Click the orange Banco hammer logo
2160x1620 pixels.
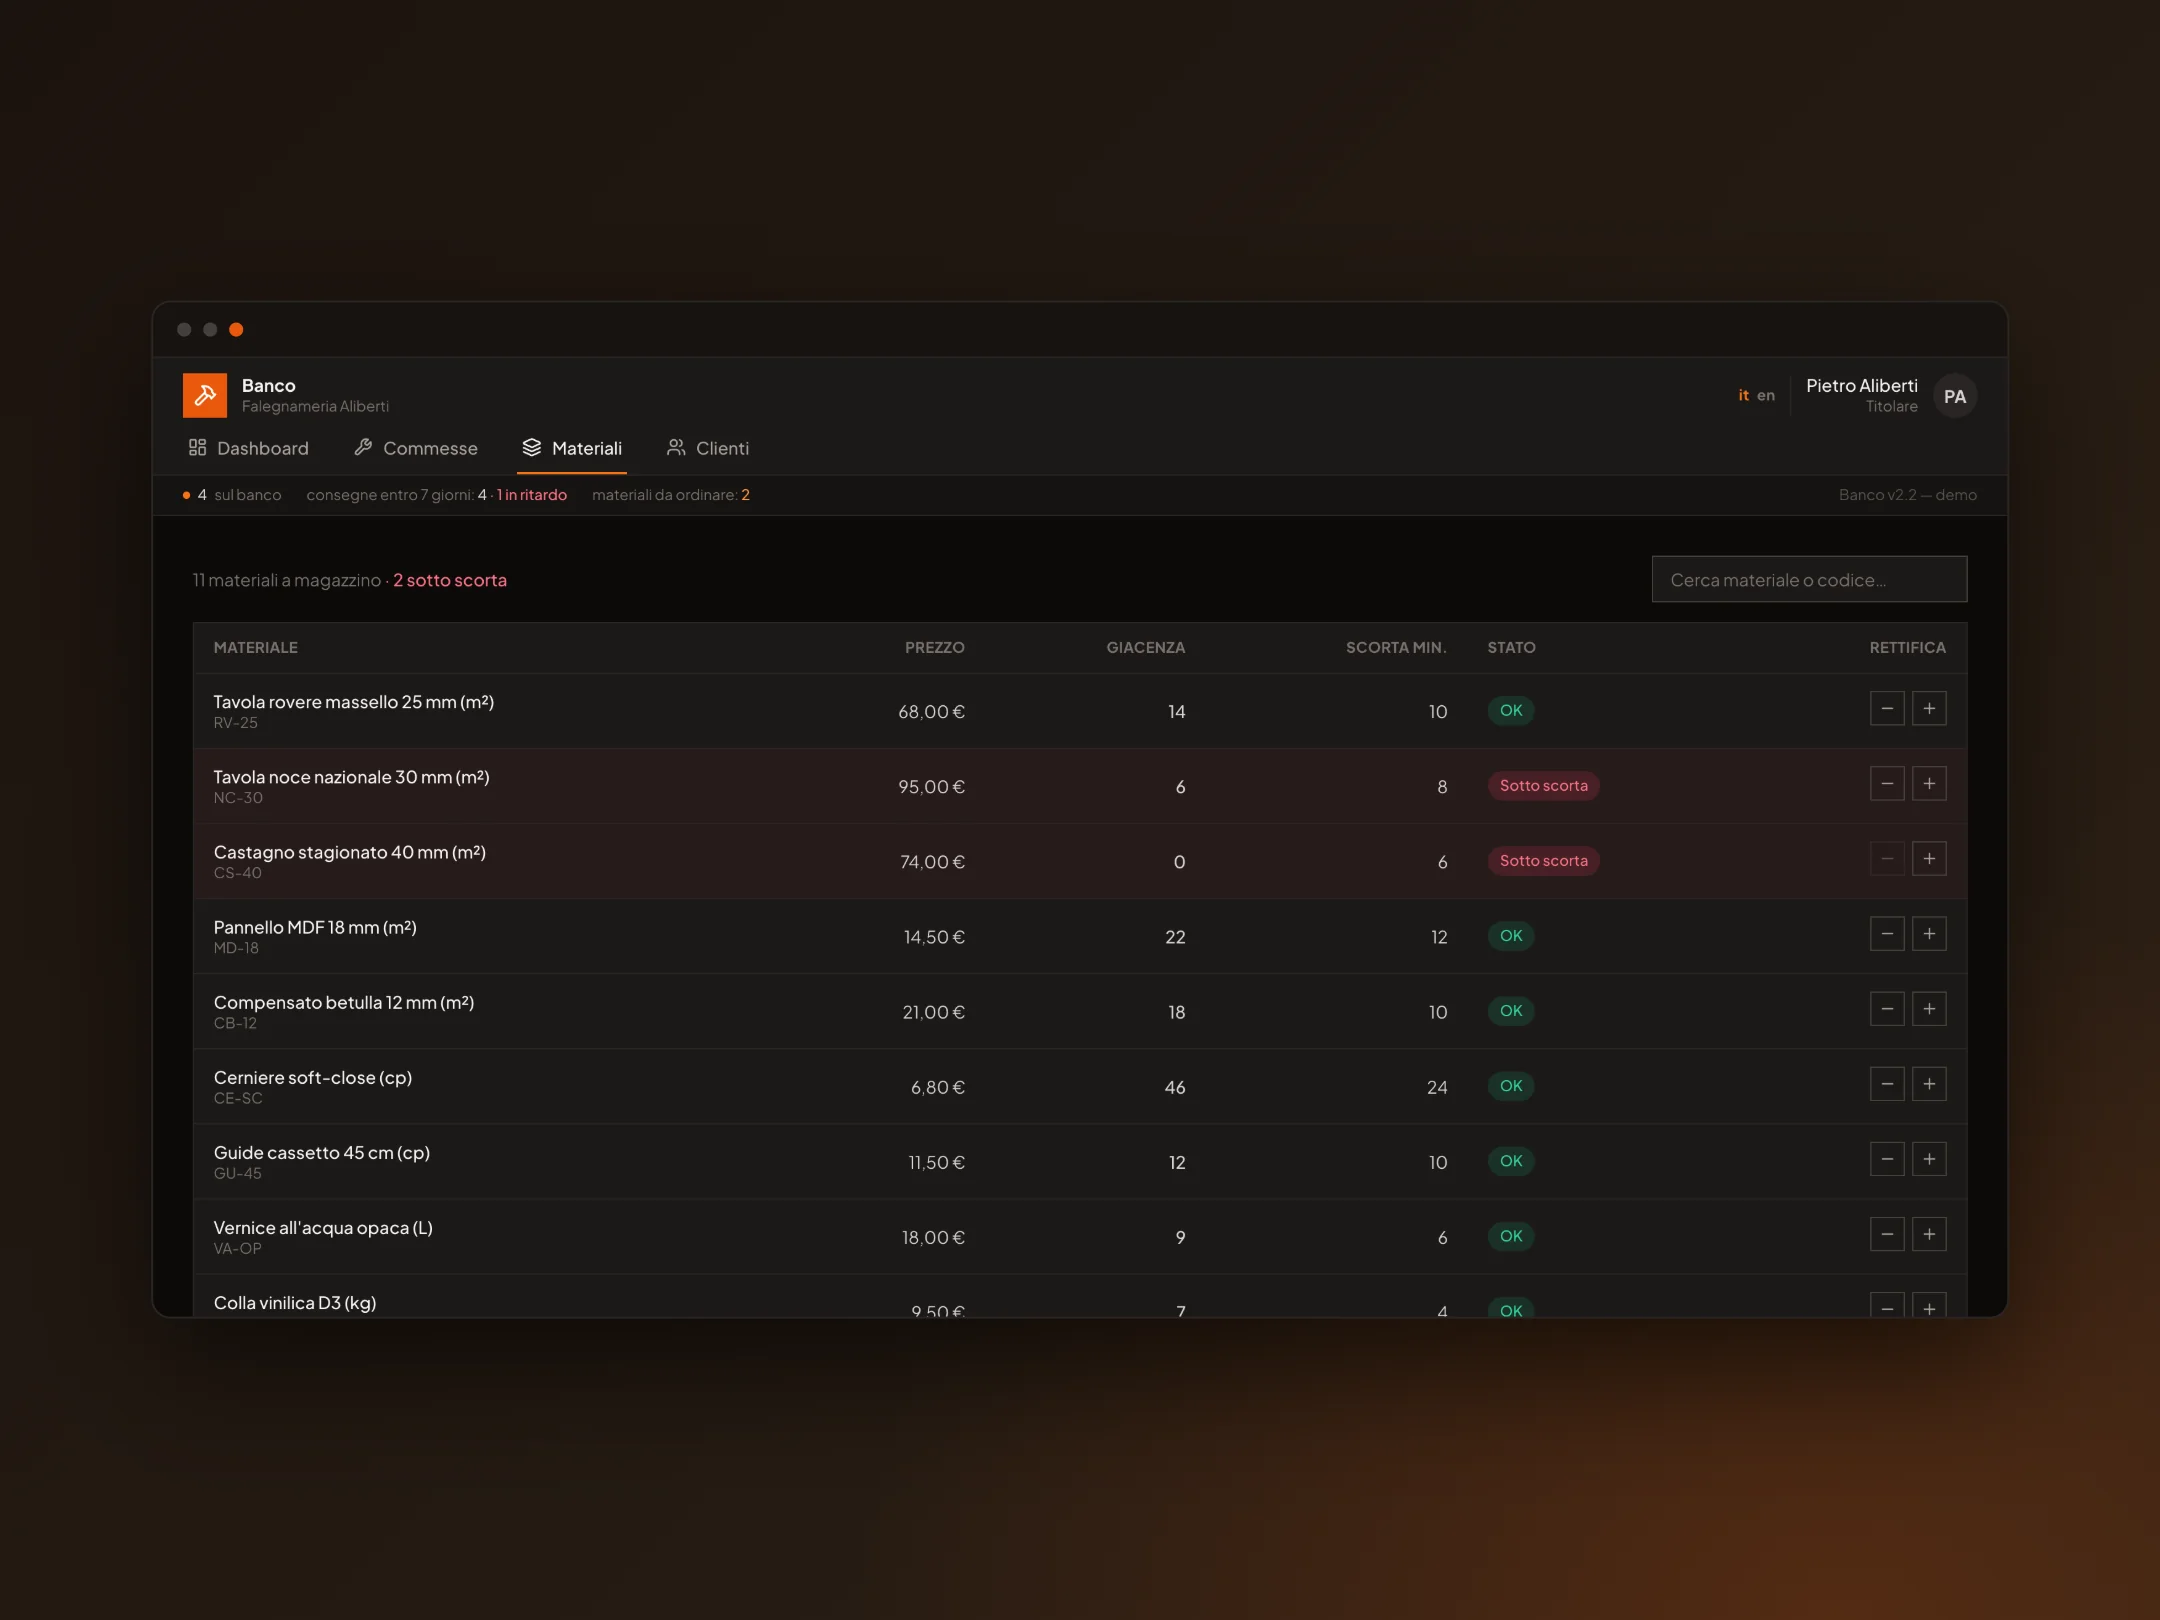204,395
